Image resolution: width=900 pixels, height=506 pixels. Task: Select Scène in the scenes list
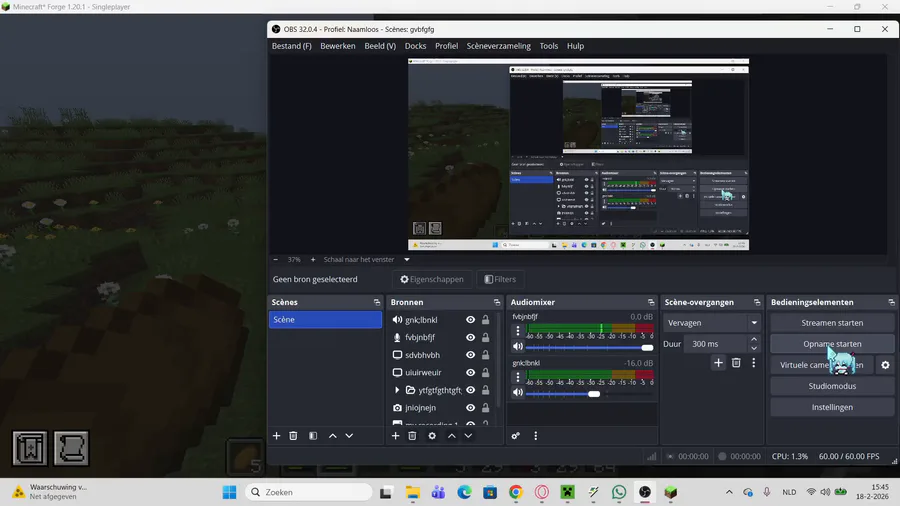click(325, 320)
